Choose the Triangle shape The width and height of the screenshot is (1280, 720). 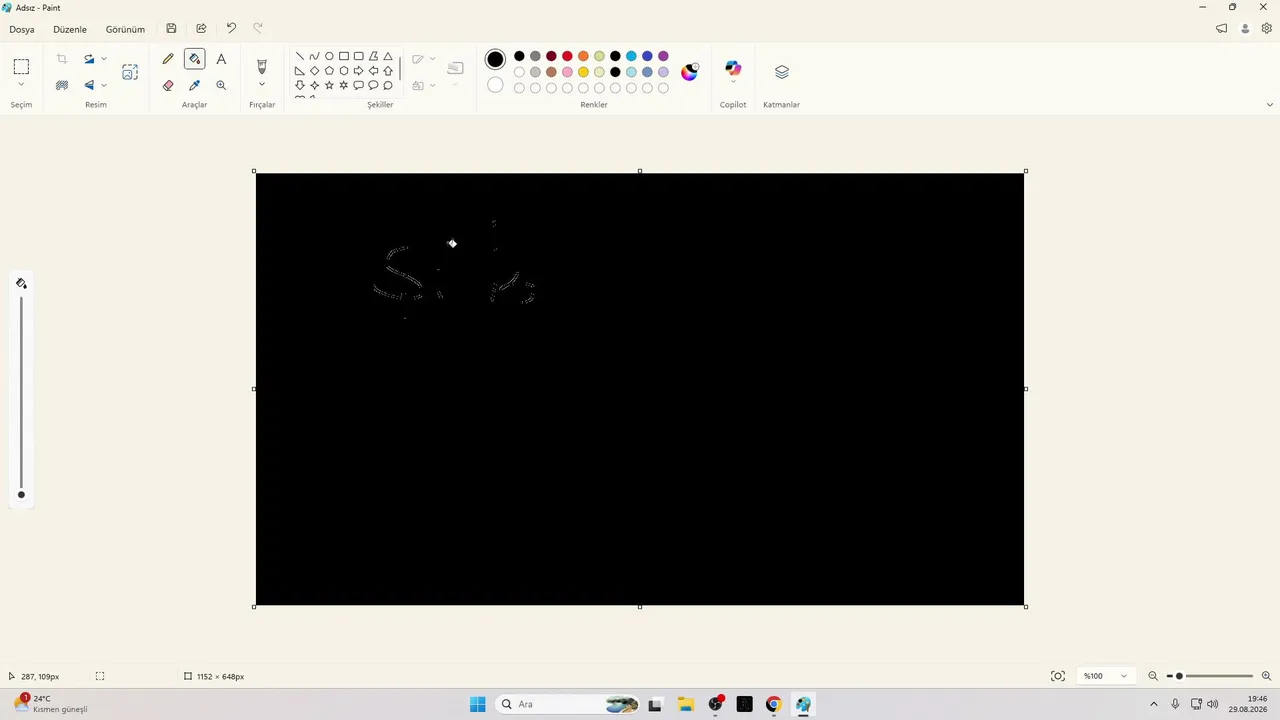coord(388,57)
